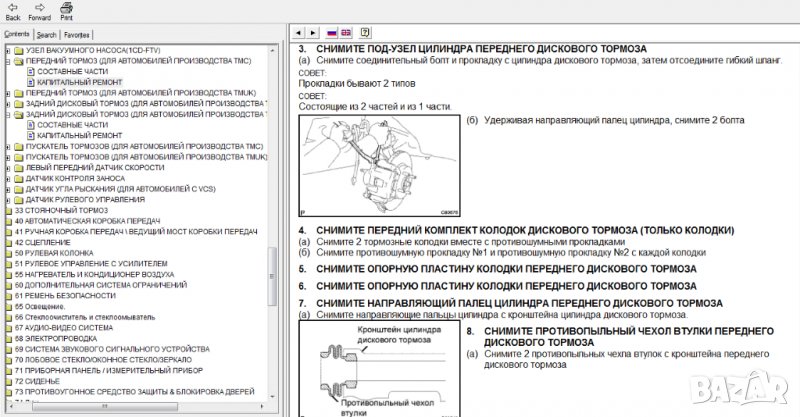Viewport: 800px width, 417px height.
Task: Expand the ДАТЧИК КОНТРОЛЯ ЗАНОСА node
Action: point(8,178)
